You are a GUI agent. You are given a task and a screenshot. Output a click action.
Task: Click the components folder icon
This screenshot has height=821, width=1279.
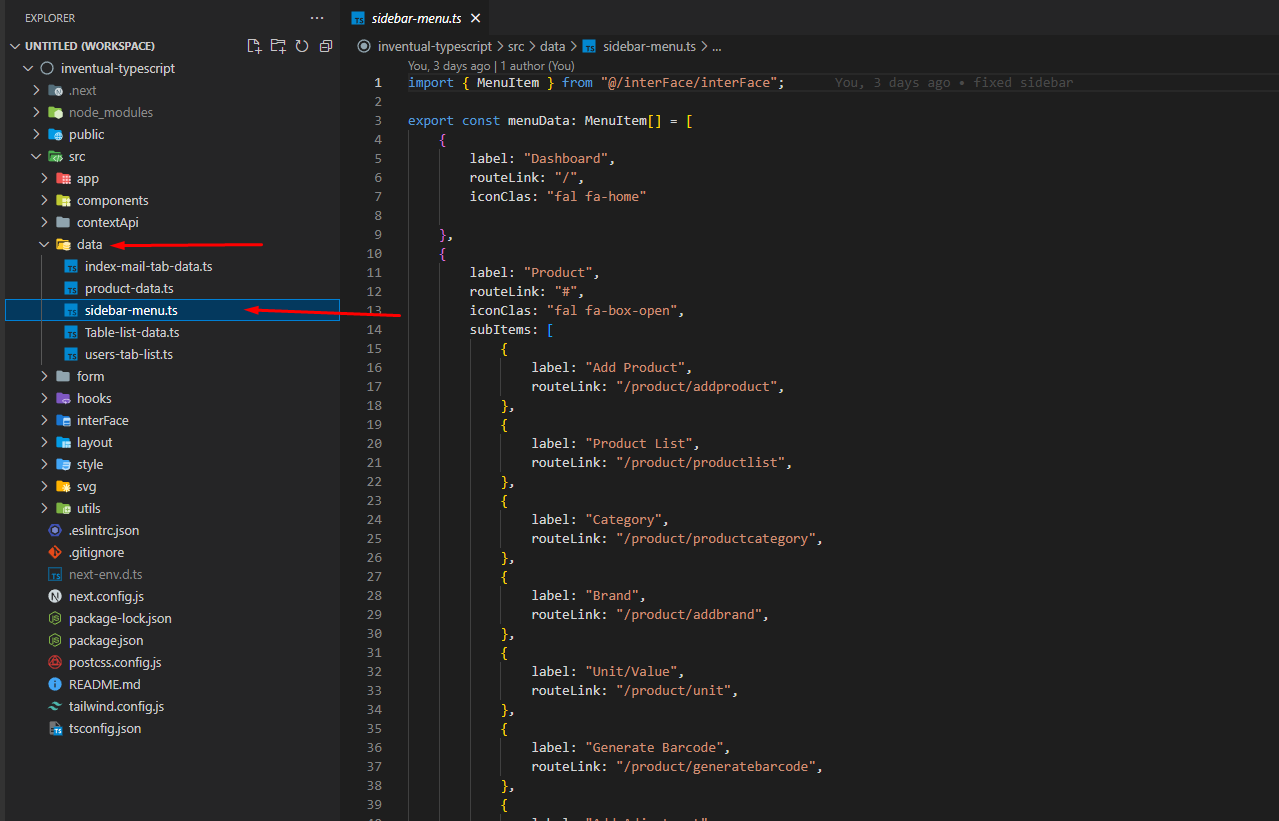pos(63,200)
